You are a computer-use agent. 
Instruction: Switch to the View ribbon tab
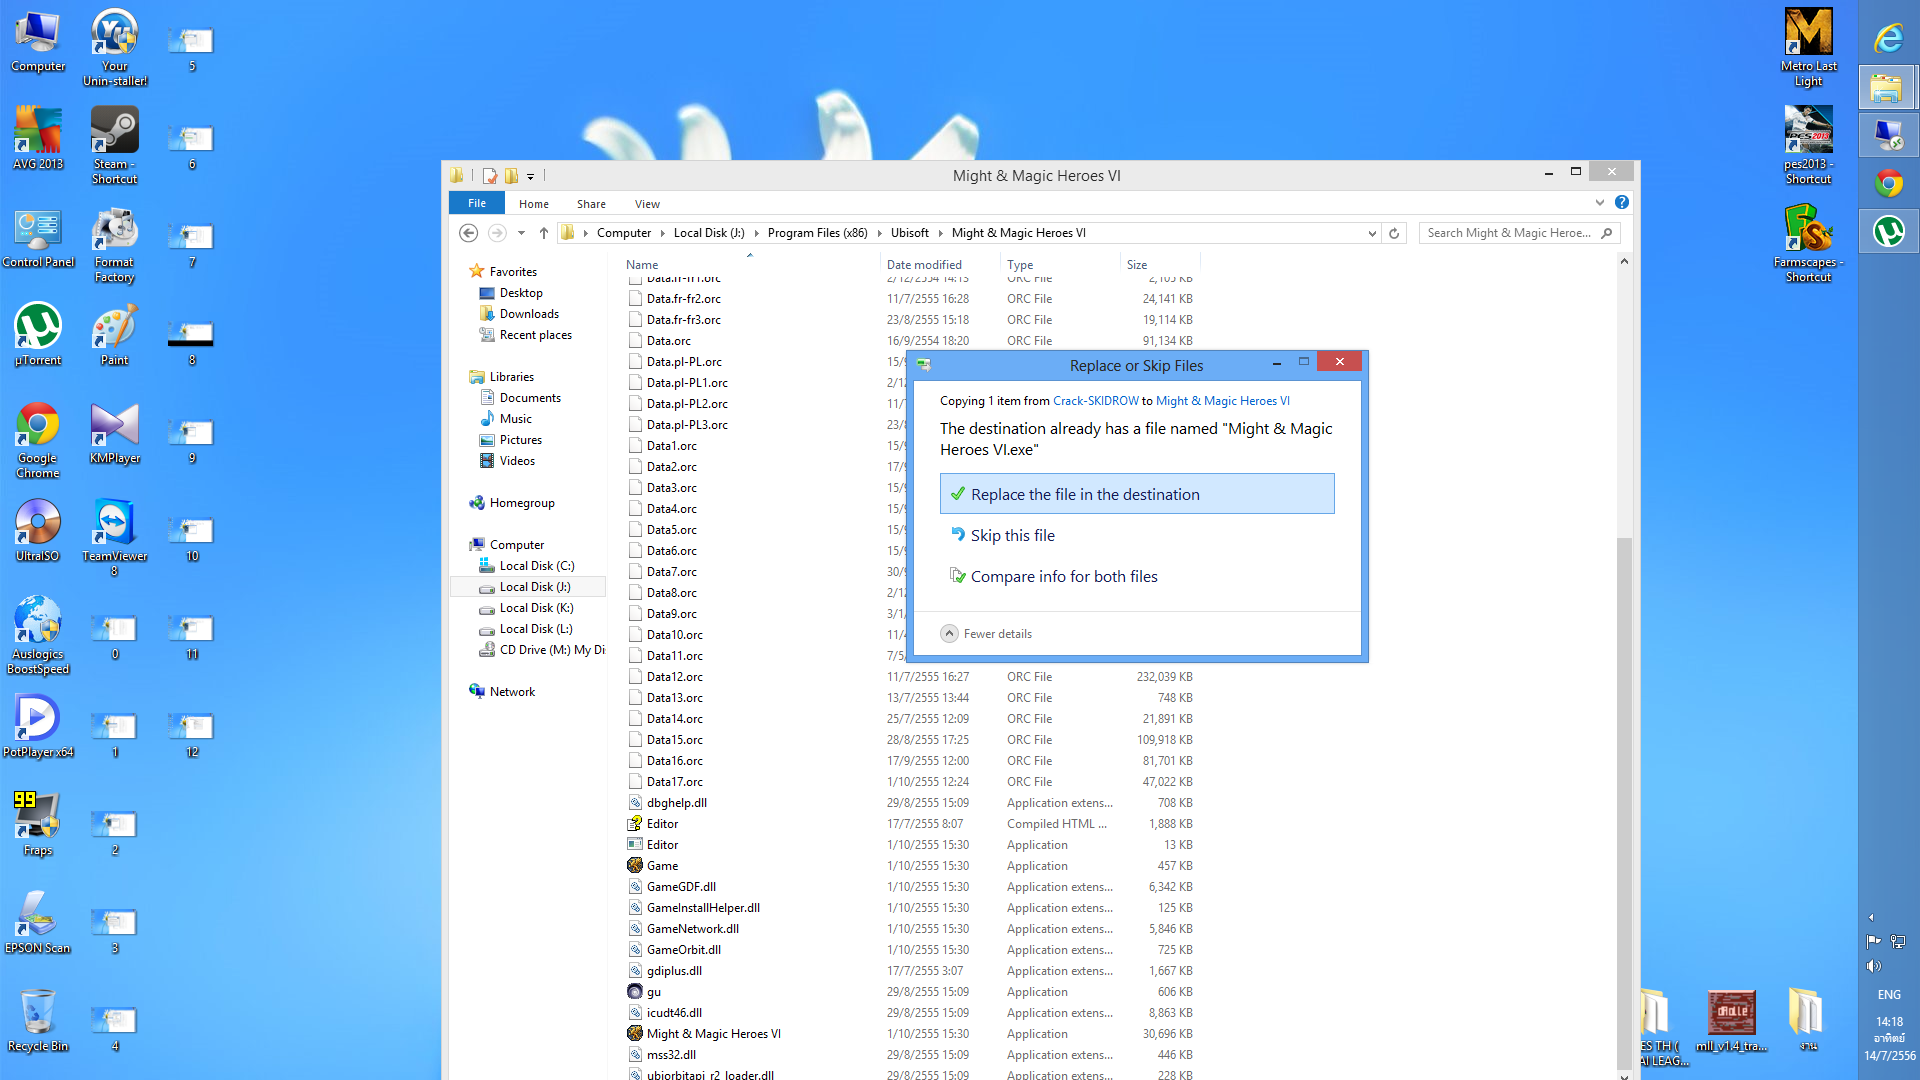click(647, 204)
